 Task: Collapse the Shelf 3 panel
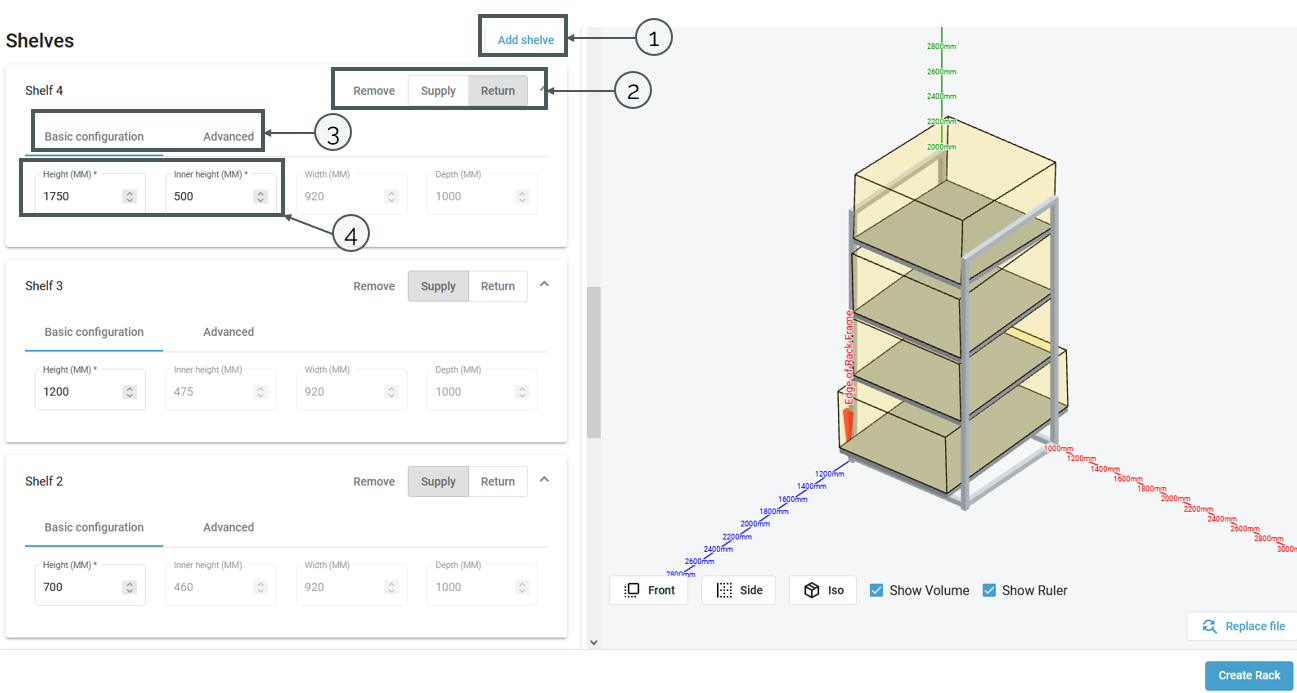(x=544, y=284)
